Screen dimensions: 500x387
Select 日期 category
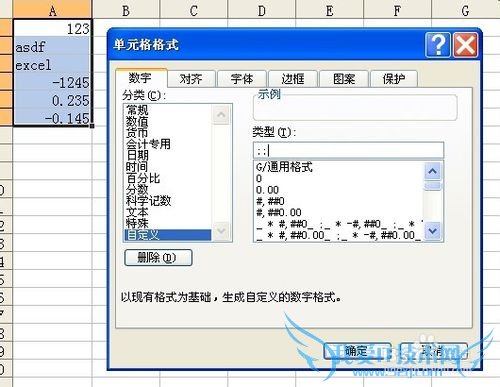[168, 155]
